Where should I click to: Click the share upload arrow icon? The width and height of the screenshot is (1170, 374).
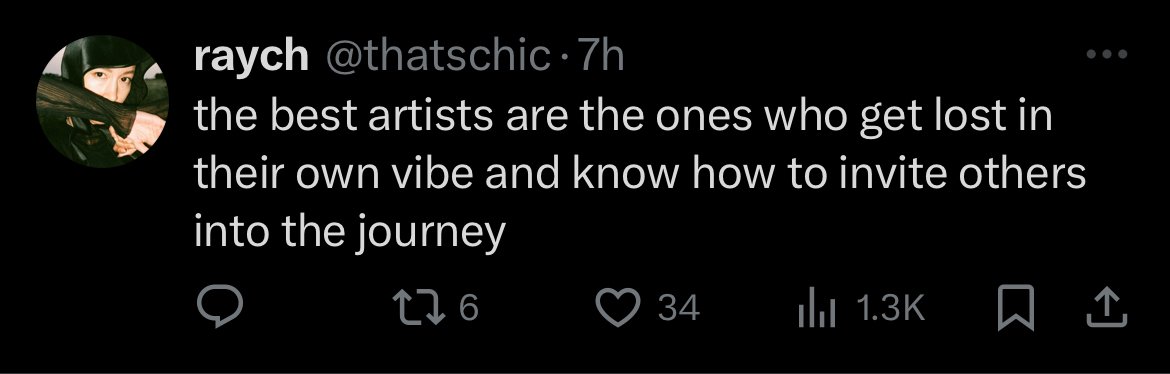(x=1106, y=308)
